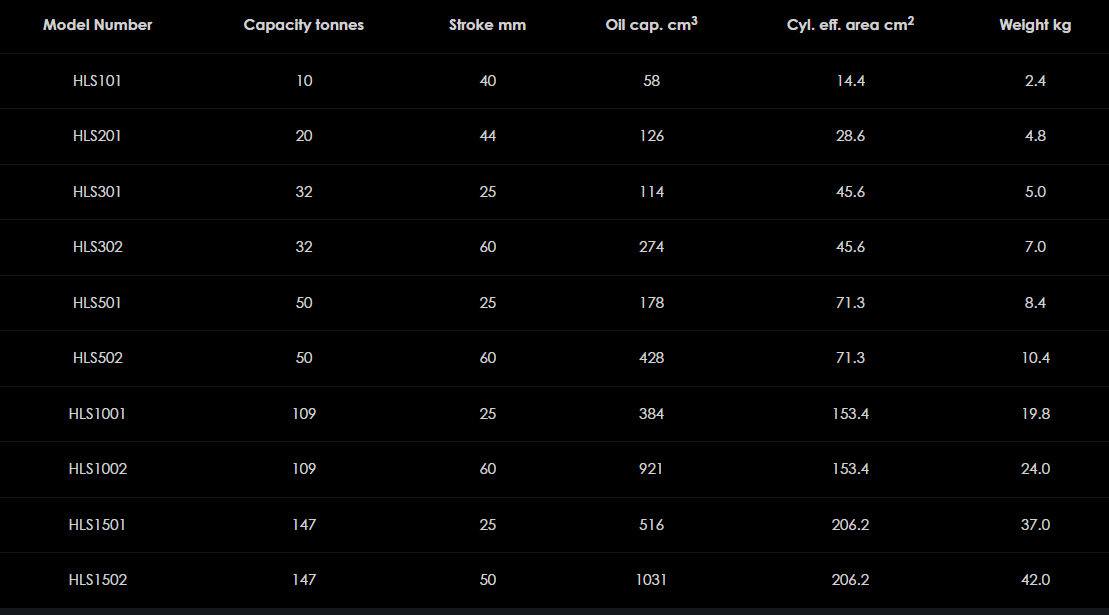Click the Weight kg column header
This screenshot has height=615, width=1109.
[x=1035, y=25]
